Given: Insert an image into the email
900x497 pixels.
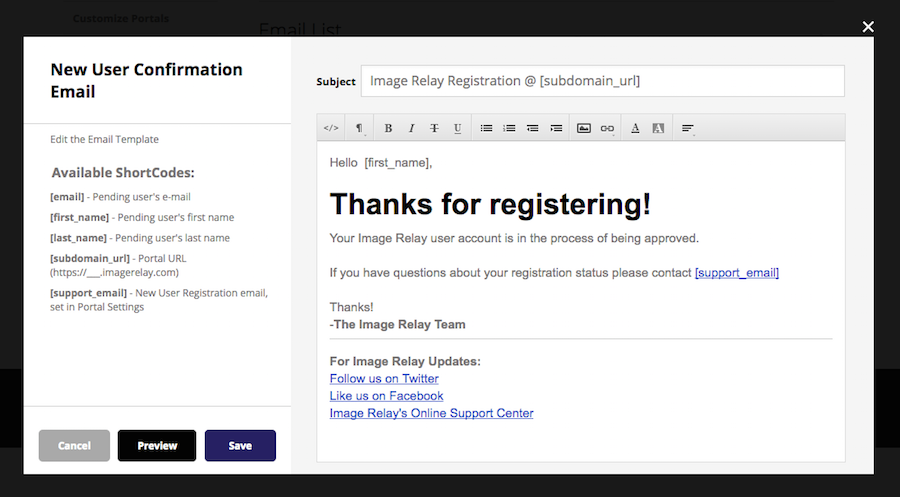Looking at the screenshot, I should coord(584,128).
